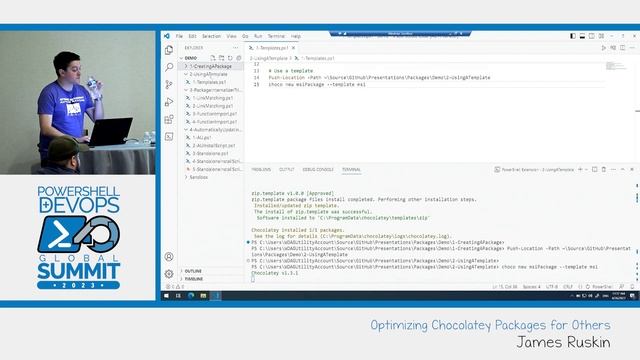Open Windows Start menu
This screenshot has width=640, height=360.
click(167, 296)
